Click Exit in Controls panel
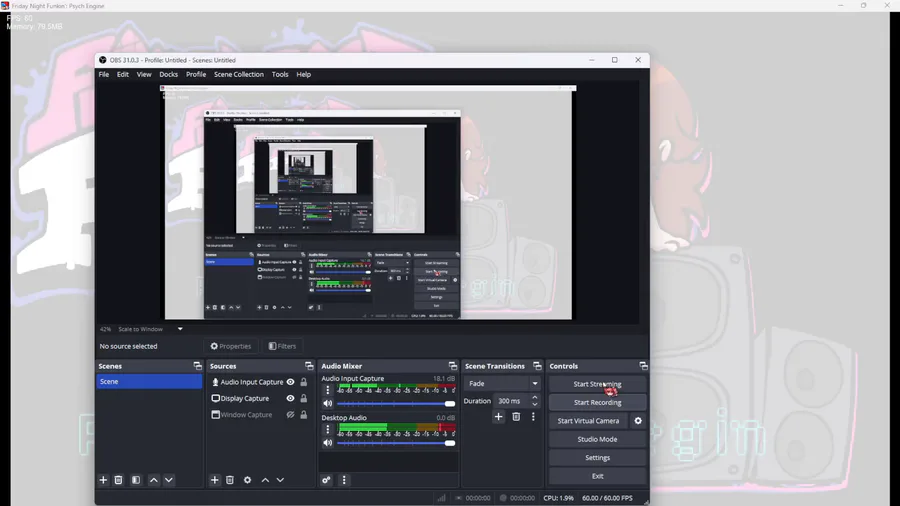 [597, 476]
